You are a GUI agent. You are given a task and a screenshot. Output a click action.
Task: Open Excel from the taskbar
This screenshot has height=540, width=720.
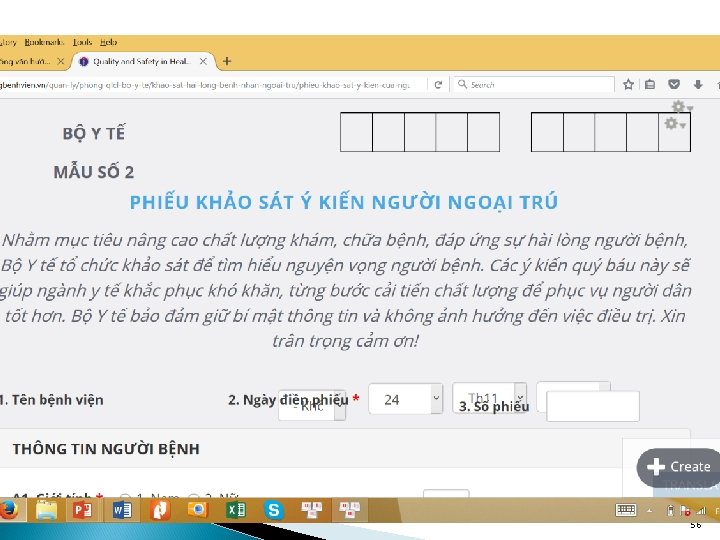coord(236,510)
